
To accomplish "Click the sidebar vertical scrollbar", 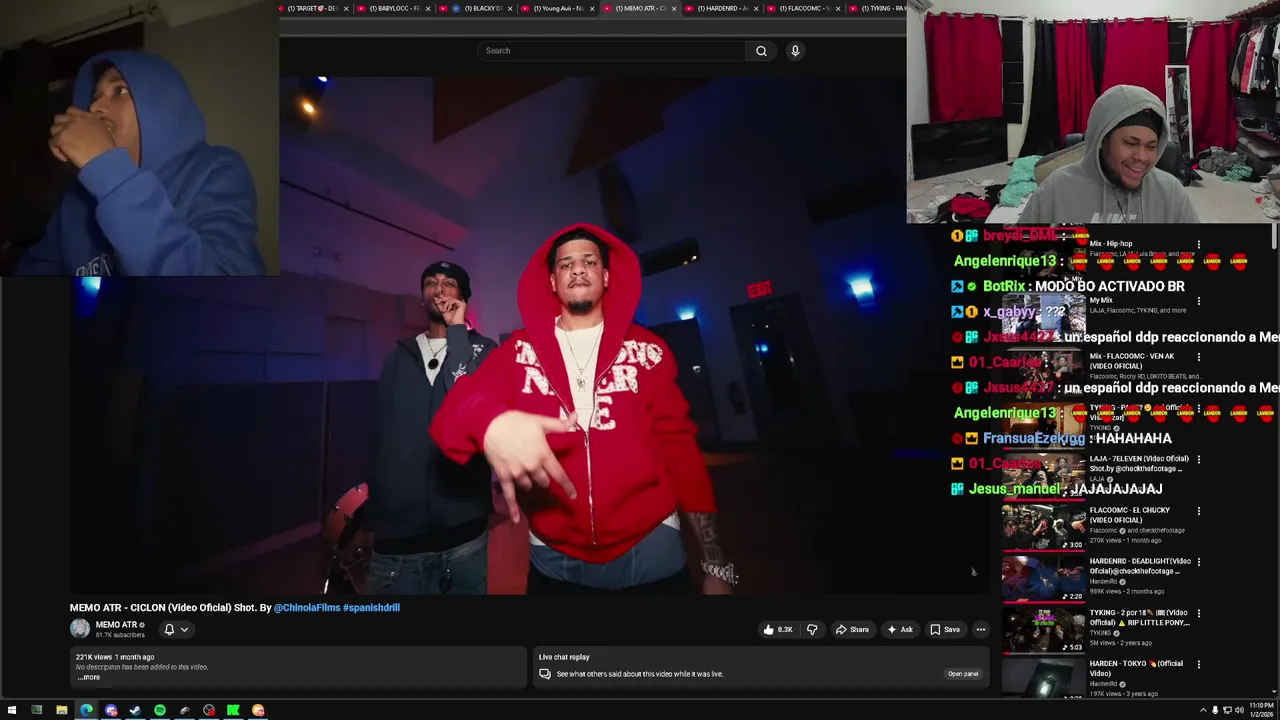I will click(x=1274, y=238).
